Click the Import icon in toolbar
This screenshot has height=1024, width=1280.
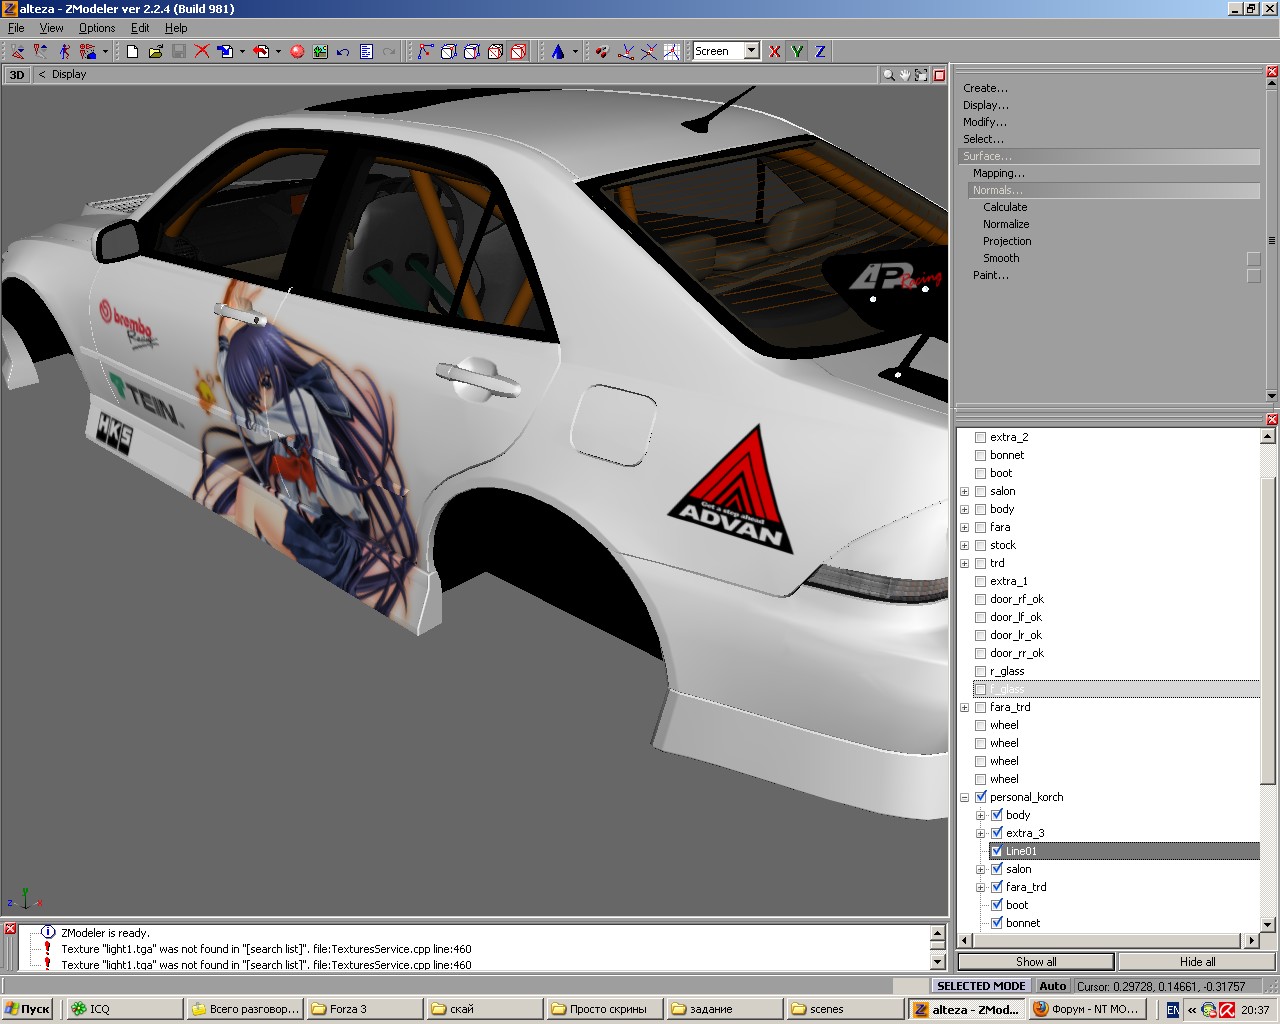[225, 51]
